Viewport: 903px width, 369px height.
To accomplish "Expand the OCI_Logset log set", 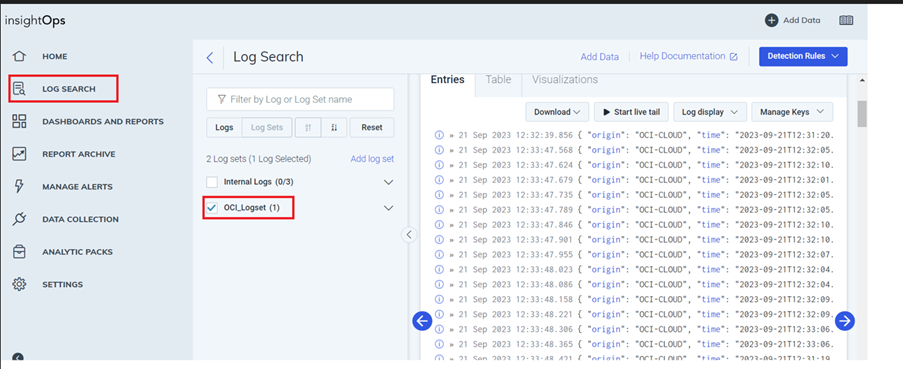I will tap(389, 208).
